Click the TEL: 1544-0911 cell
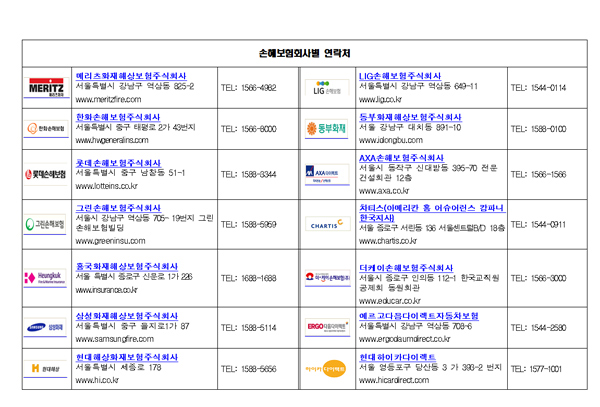Image resolution: width=600 pixels, height=407 pixels. click(547, 225)
